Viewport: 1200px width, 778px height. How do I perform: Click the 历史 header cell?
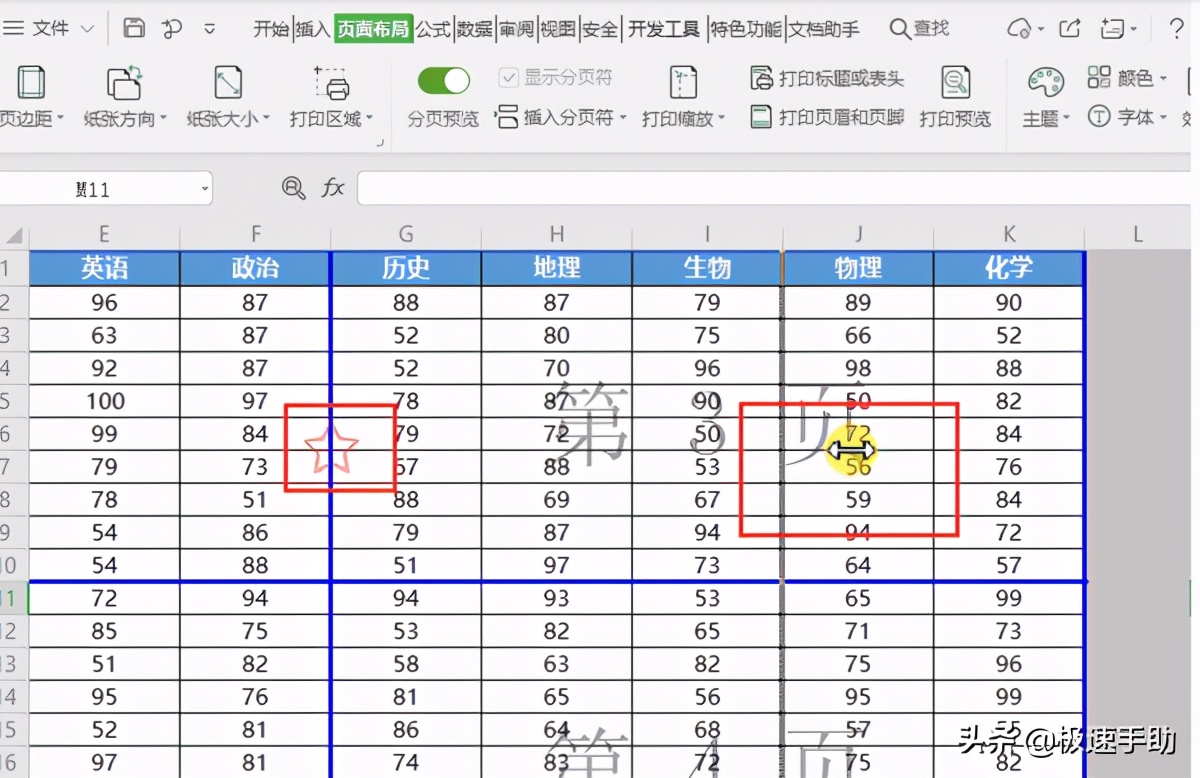tap(406, 268)
